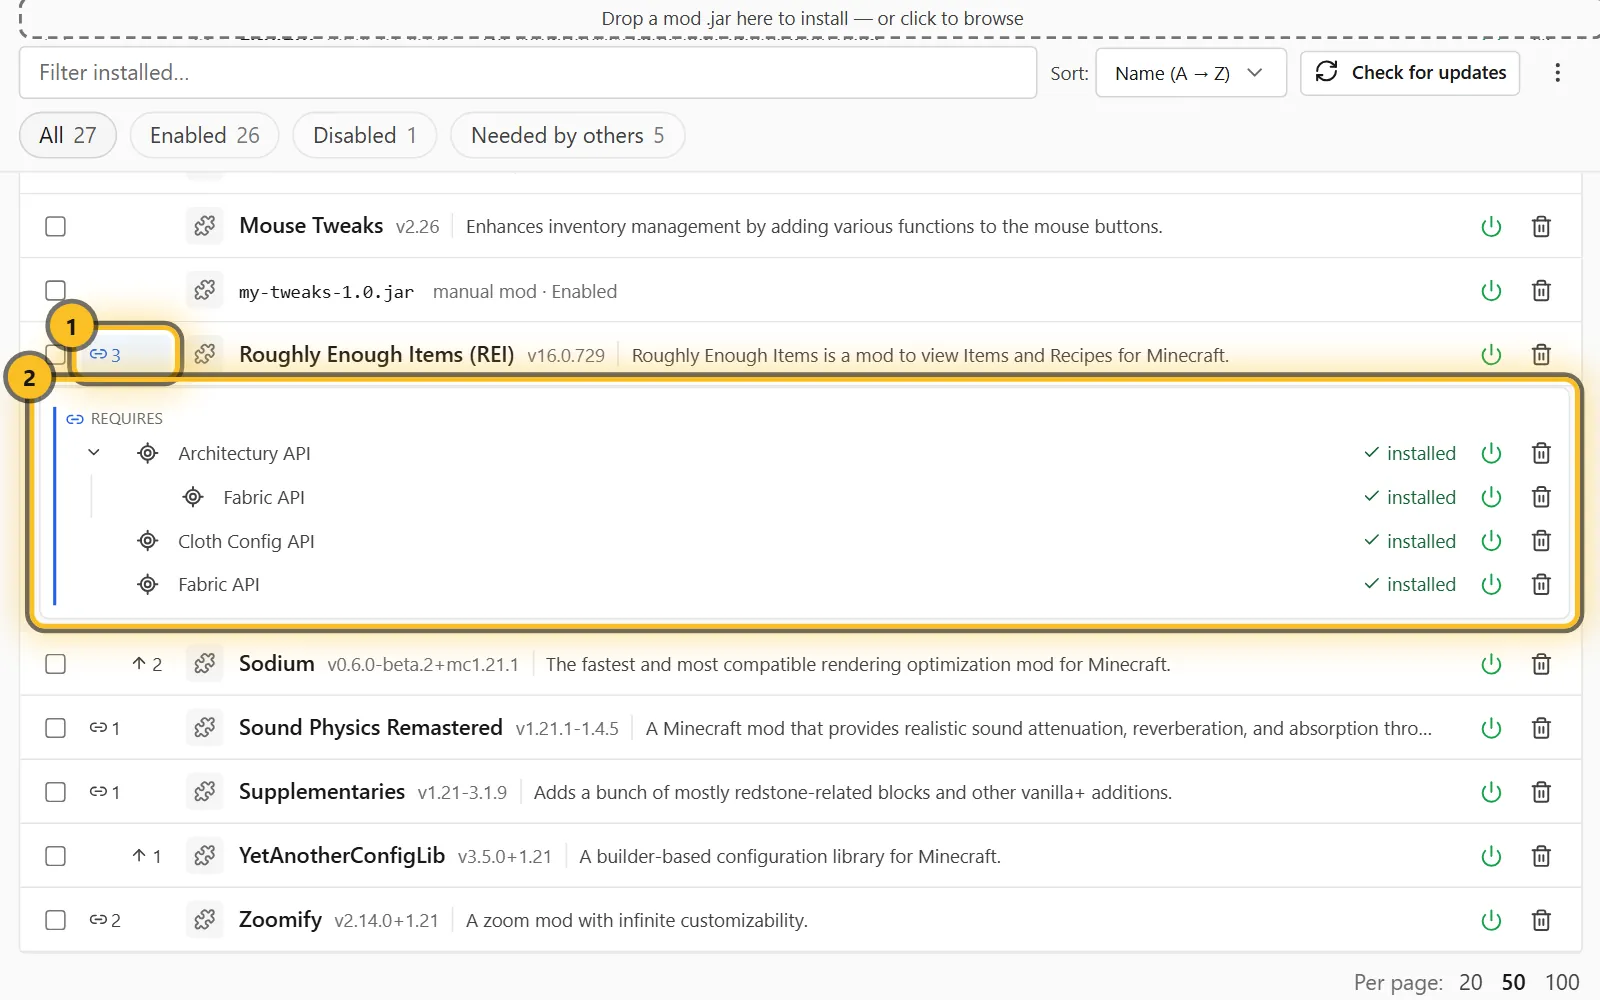Select the my-tweaks-1.0.jar checkbox
Image resolution: width=1600 pixels, height=1000 pixels.
coord(56,291)
